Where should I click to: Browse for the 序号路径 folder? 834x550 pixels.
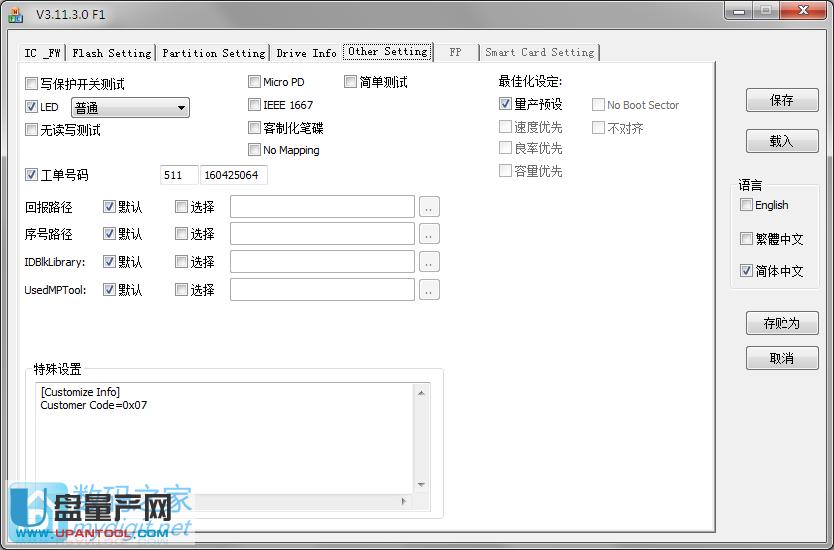[429, 234]
